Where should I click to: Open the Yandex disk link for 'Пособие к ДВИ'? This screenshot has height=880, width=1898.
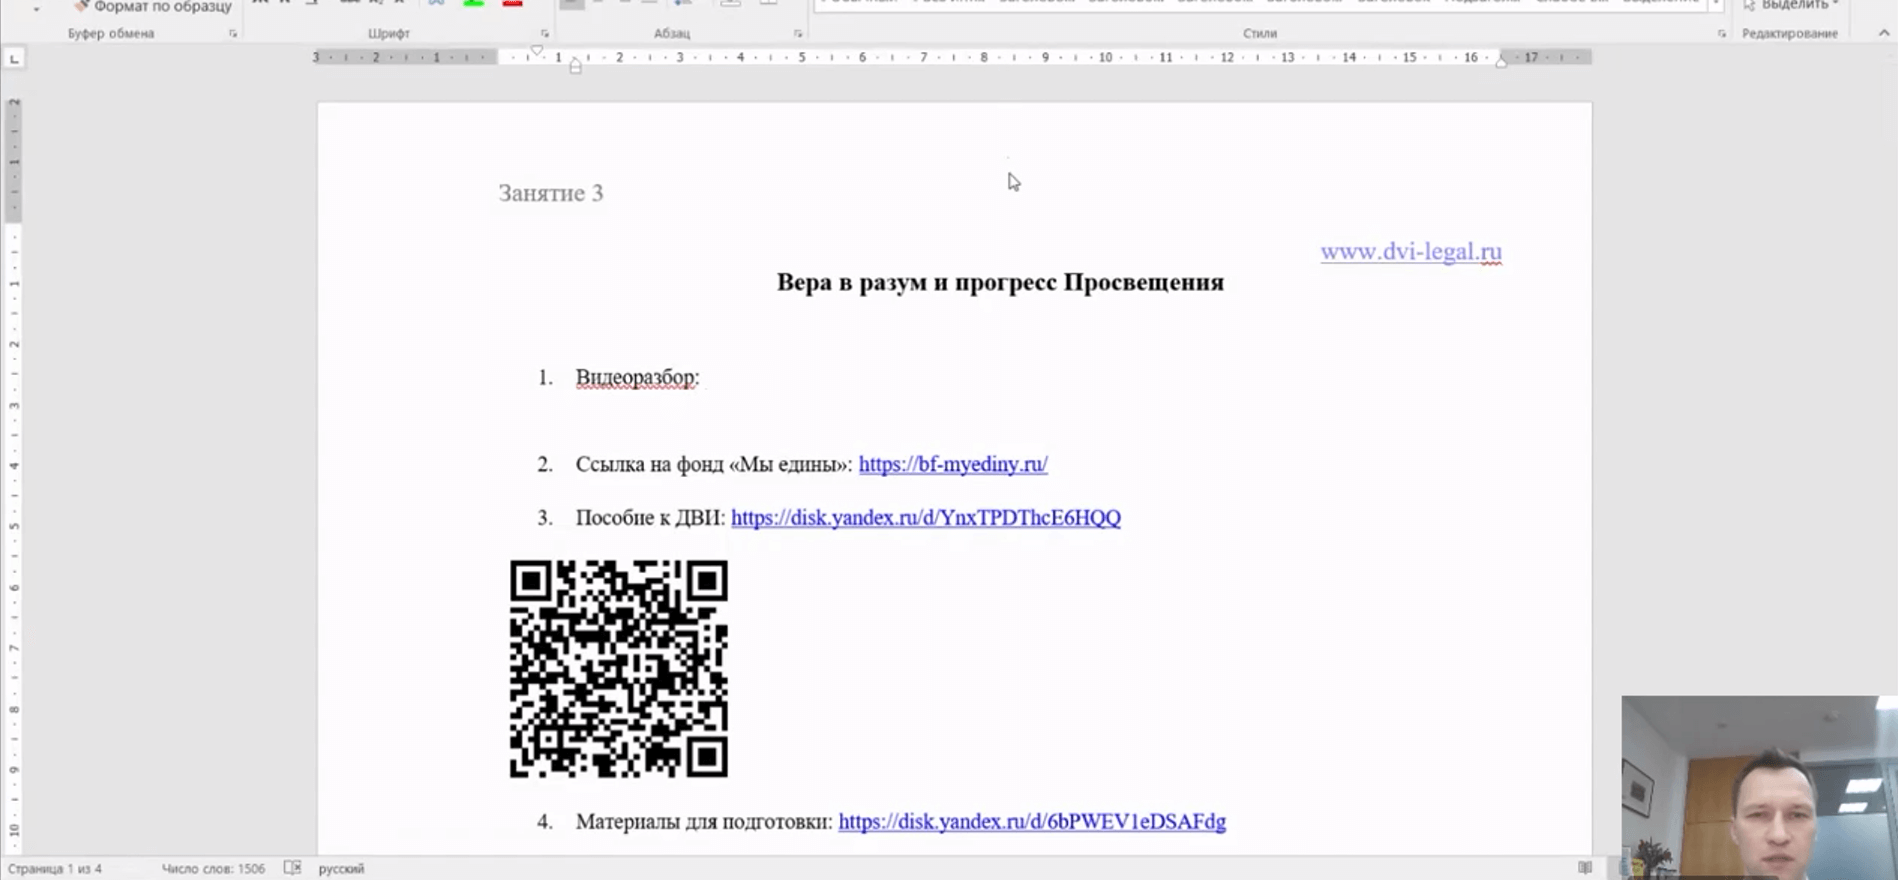[926, 517]
